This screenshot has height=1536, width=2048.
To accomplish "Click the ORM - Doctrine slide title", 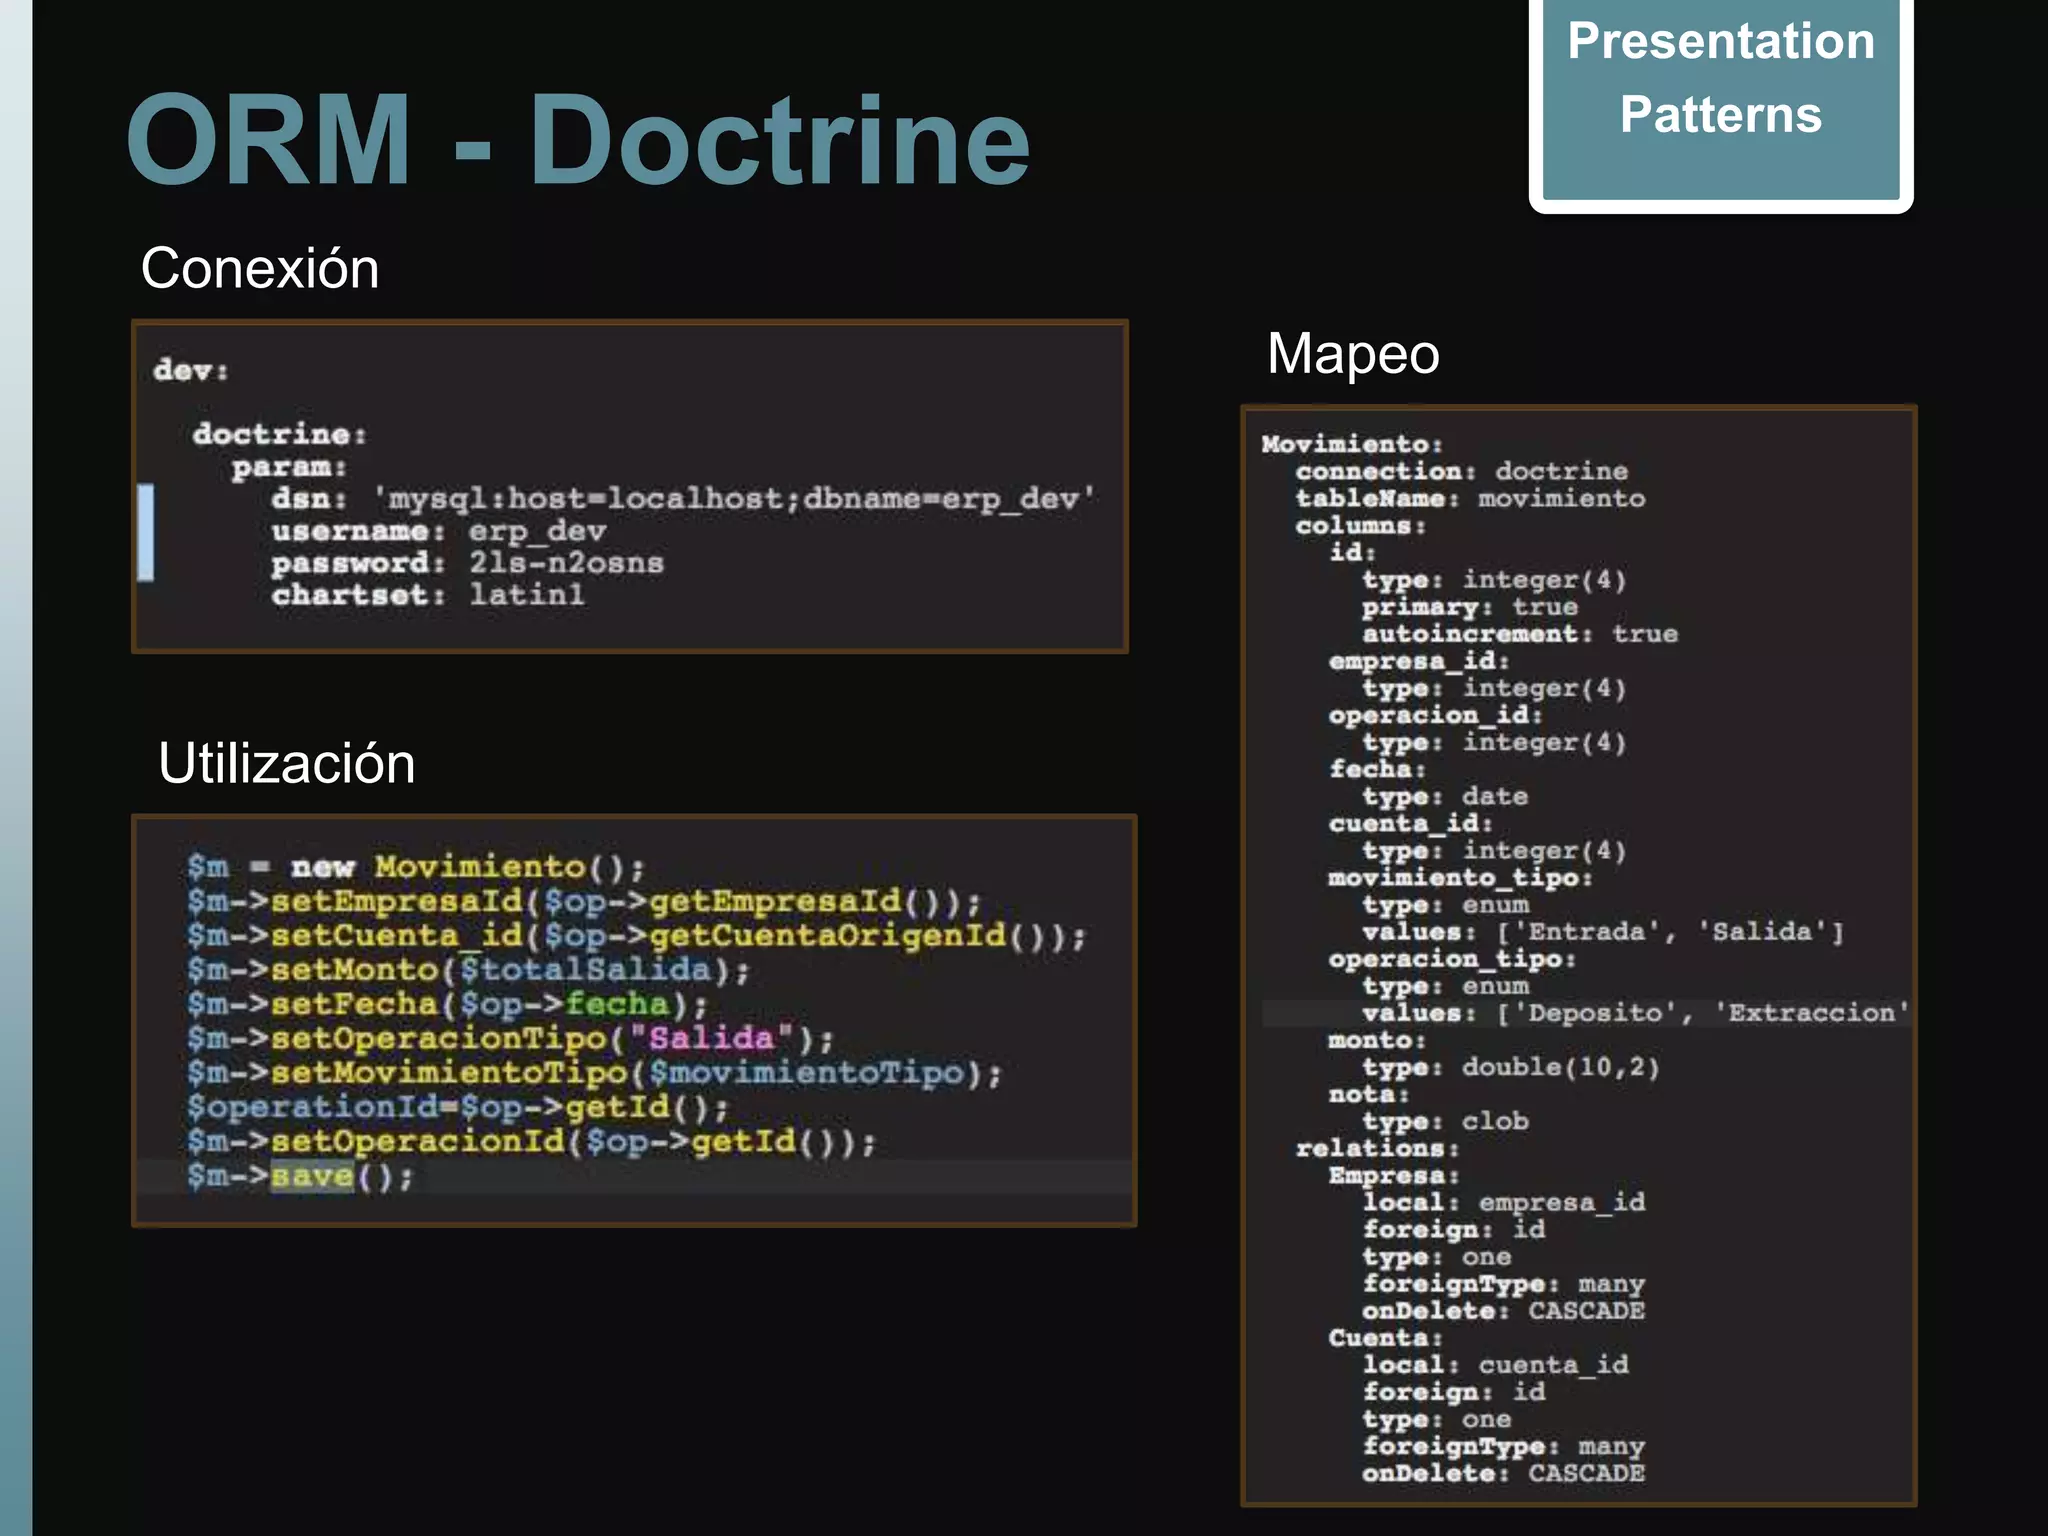I will 578,140.
